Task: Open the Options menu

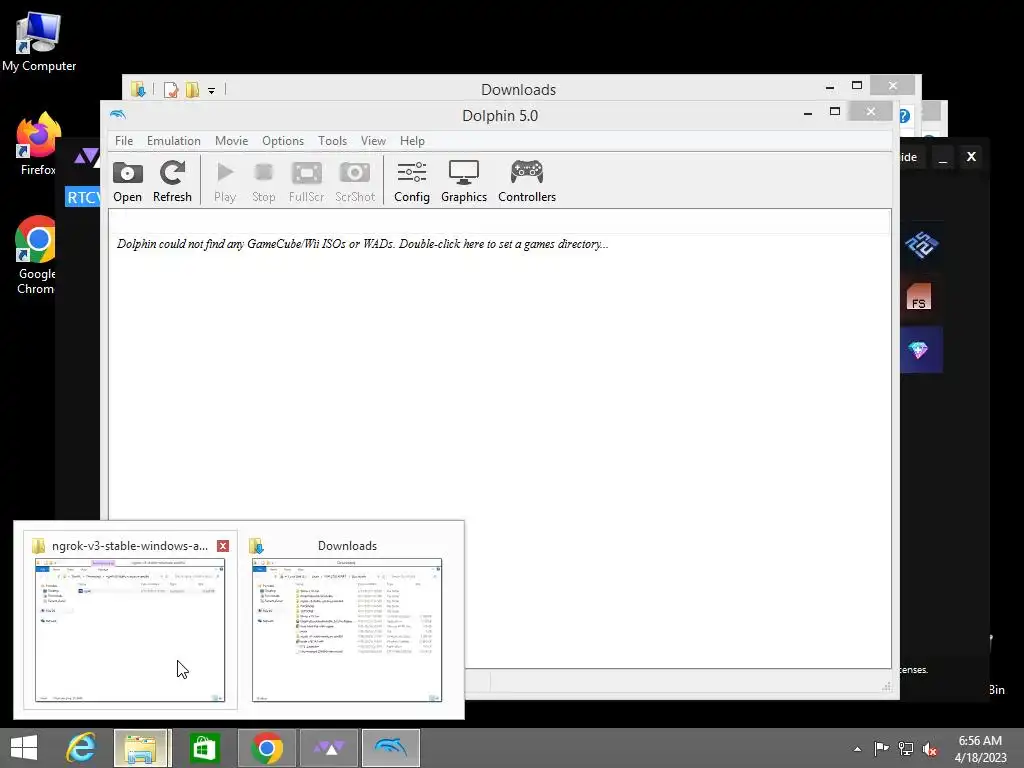Action: pyautogui.click(x=283, y=141)
